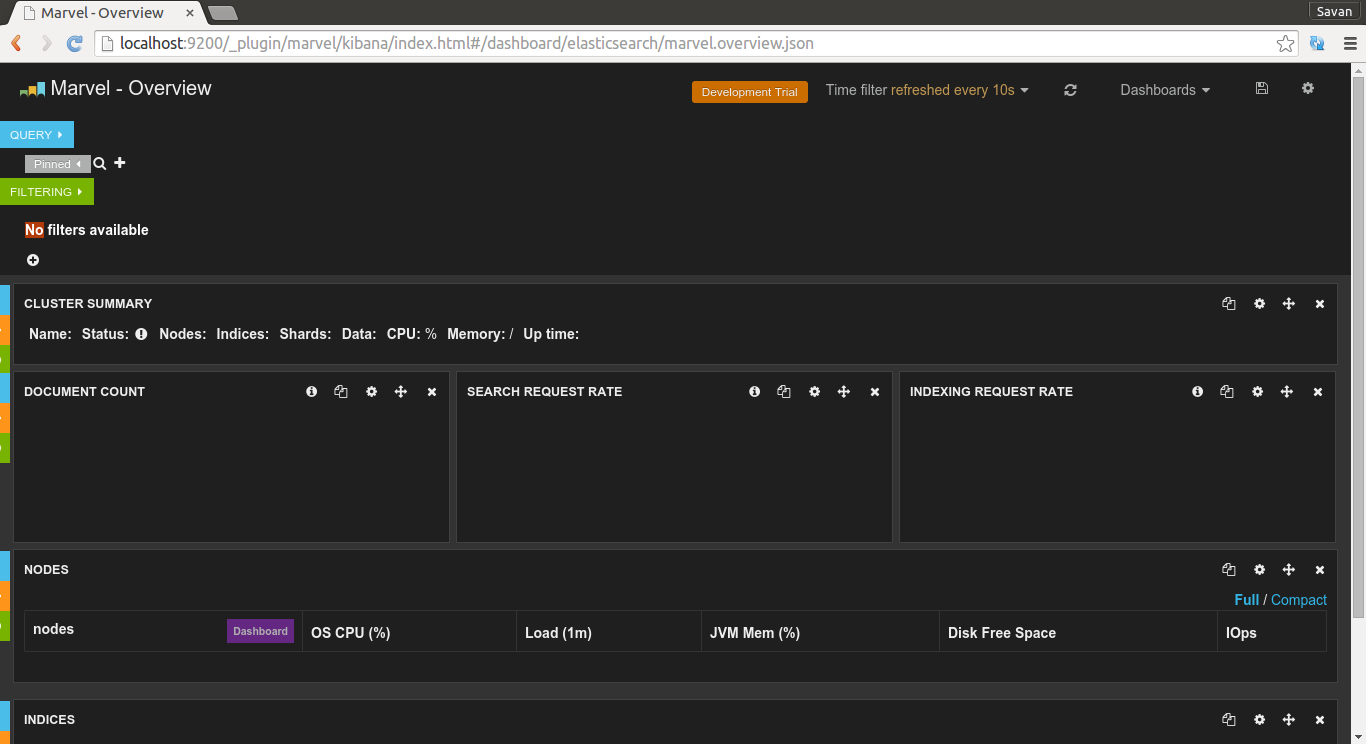Open Document Count panel settings
1366x744 pixels.
[x=372, y=392]
